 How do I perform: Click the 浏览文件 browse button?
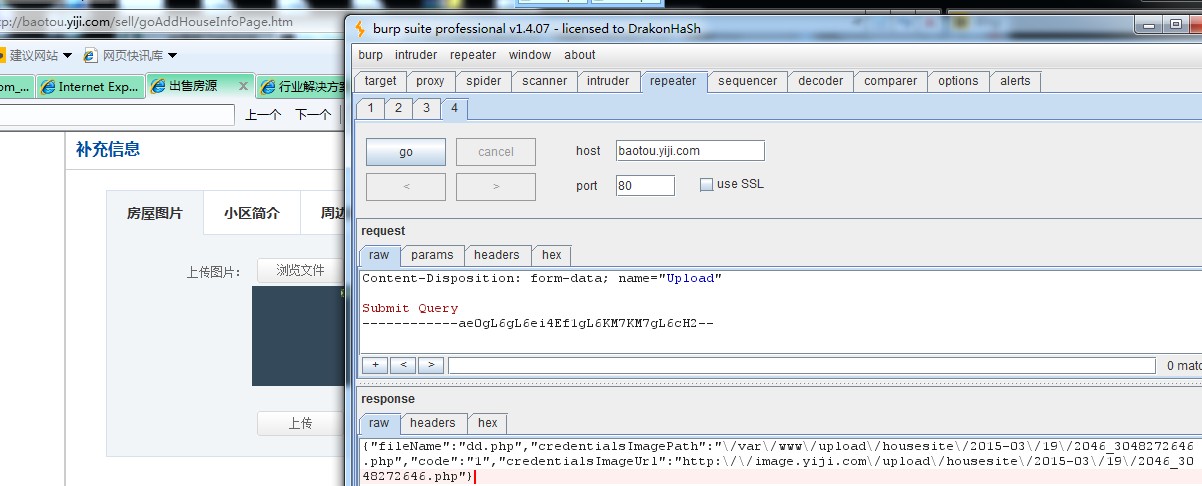click(x=300, y=270)
